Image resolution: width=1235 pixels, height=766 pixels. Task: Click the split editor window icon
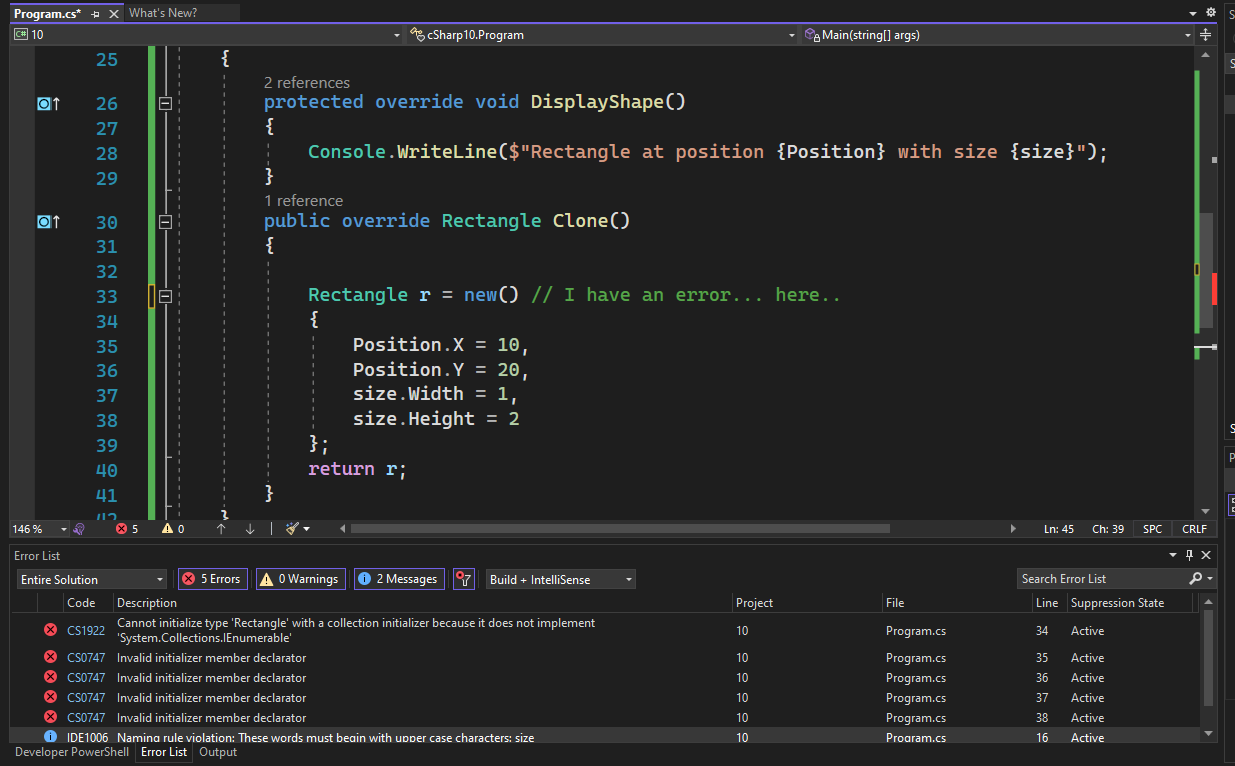[1203, 35]
